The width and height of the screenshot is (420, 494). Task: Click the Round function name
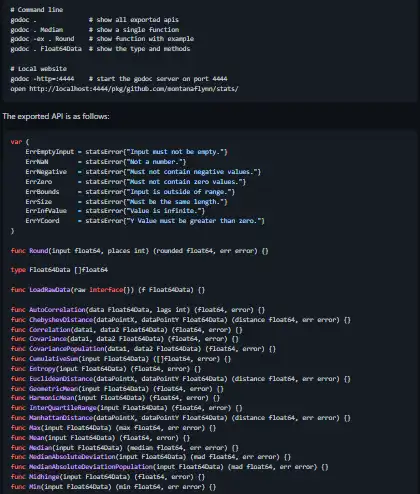(39, 251)
